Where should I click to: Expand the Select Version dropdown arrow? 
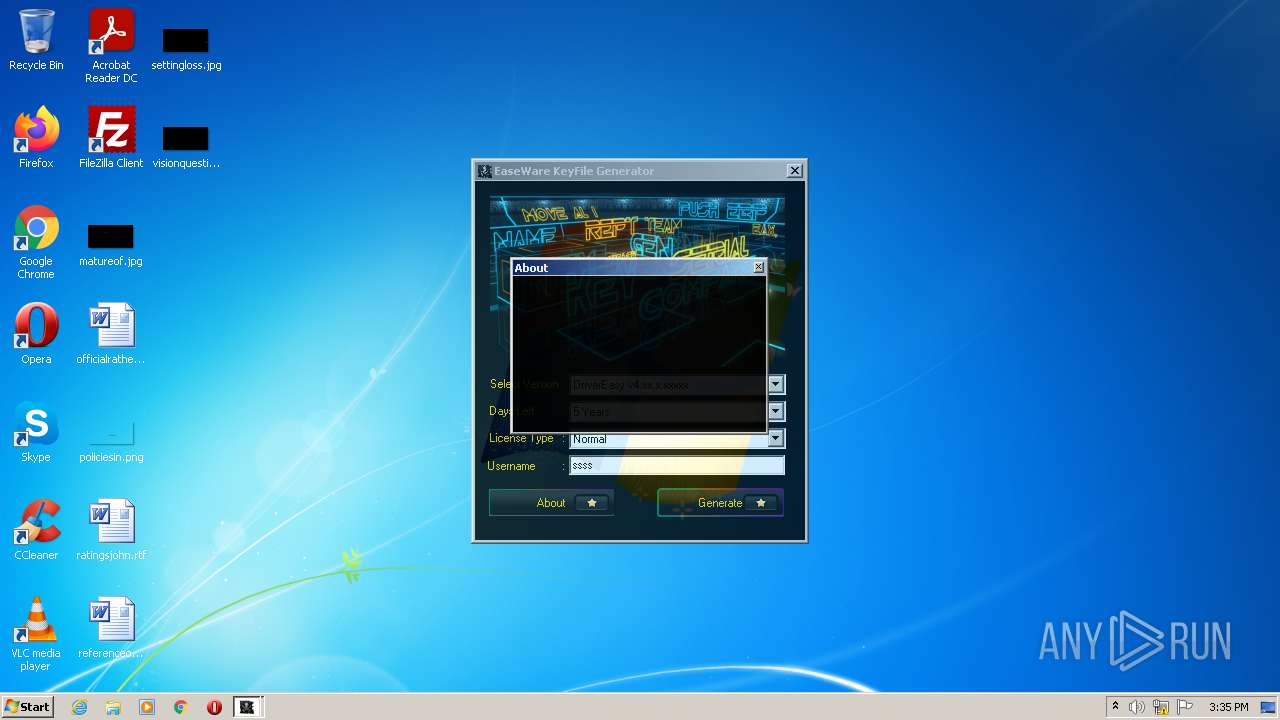click(x=776, y=384)
